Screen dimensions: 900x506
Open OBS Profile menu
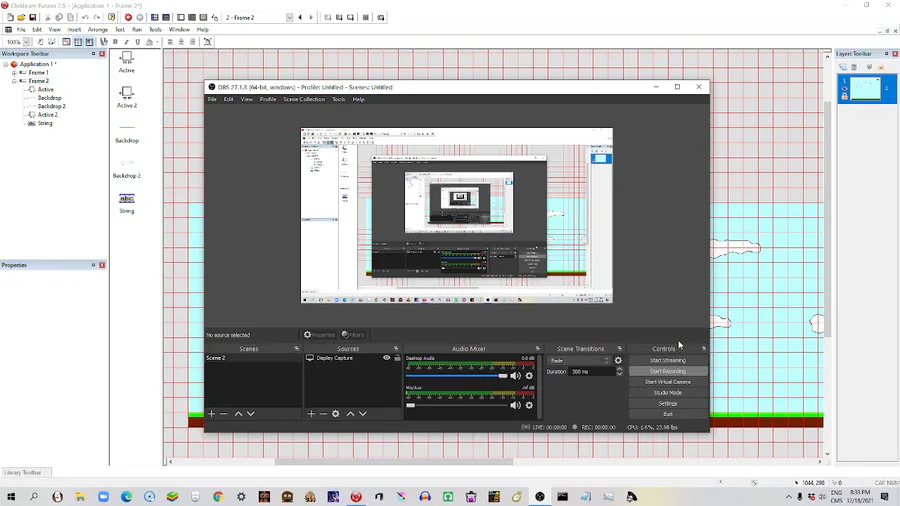267,99
